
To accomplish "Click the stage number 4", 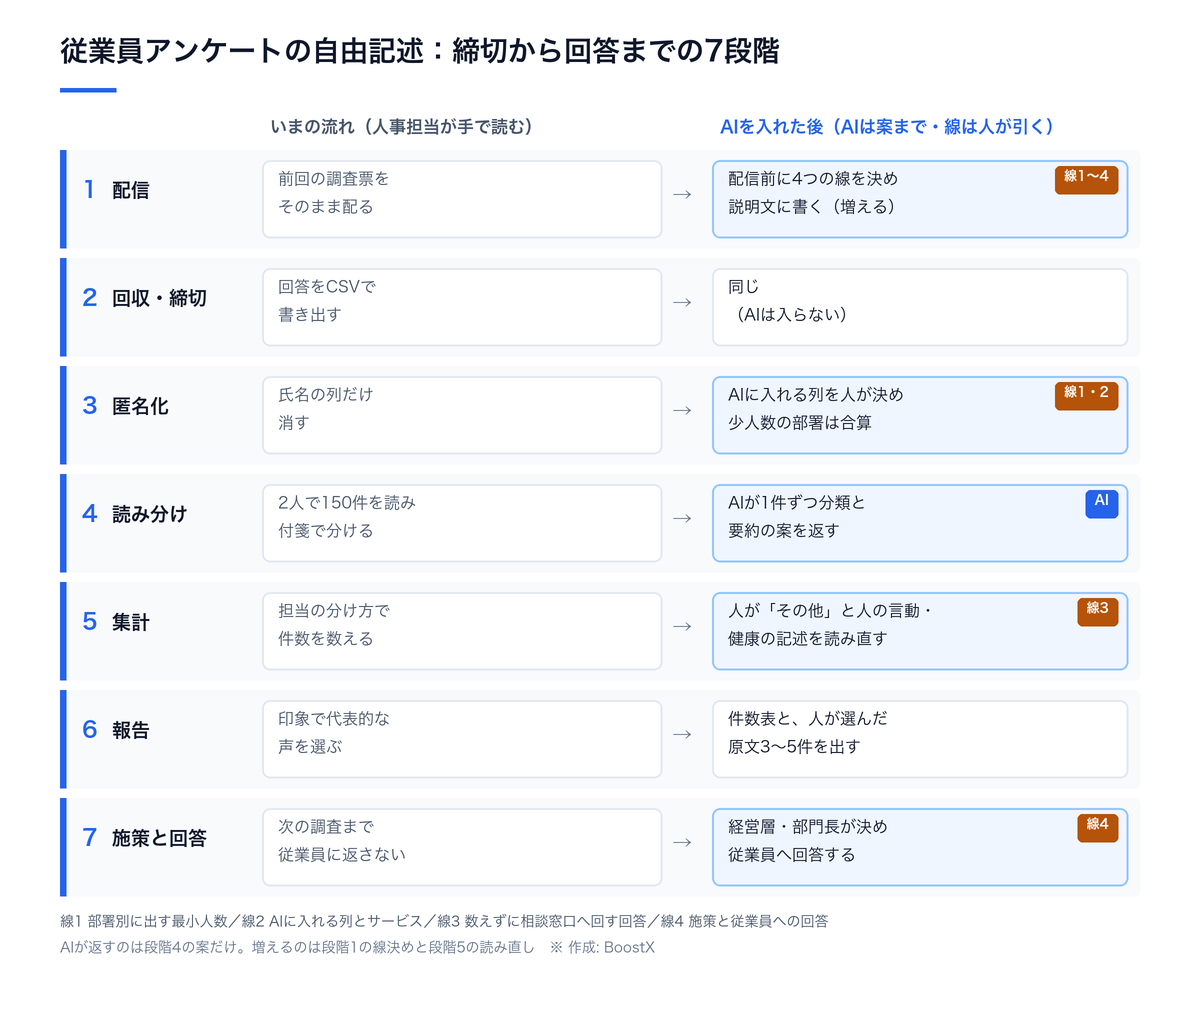I will [89, 513].
